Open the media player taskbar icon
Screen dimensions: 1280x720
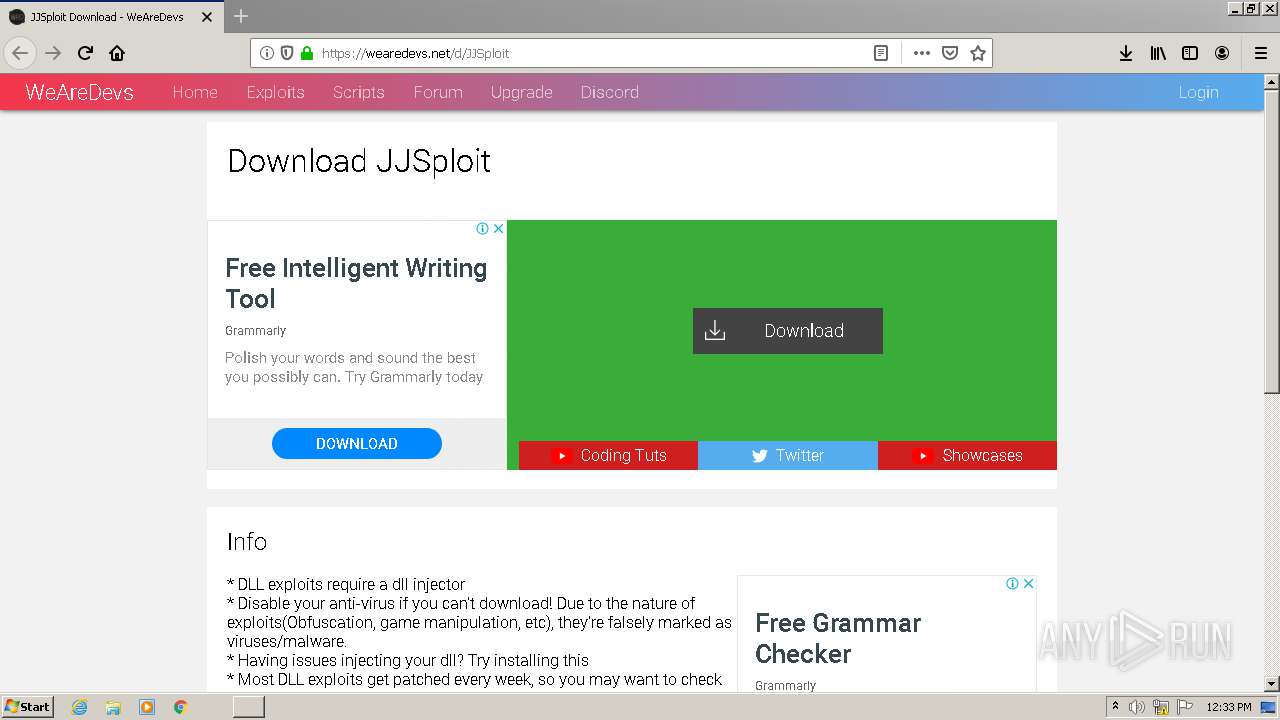pos(147,707)
